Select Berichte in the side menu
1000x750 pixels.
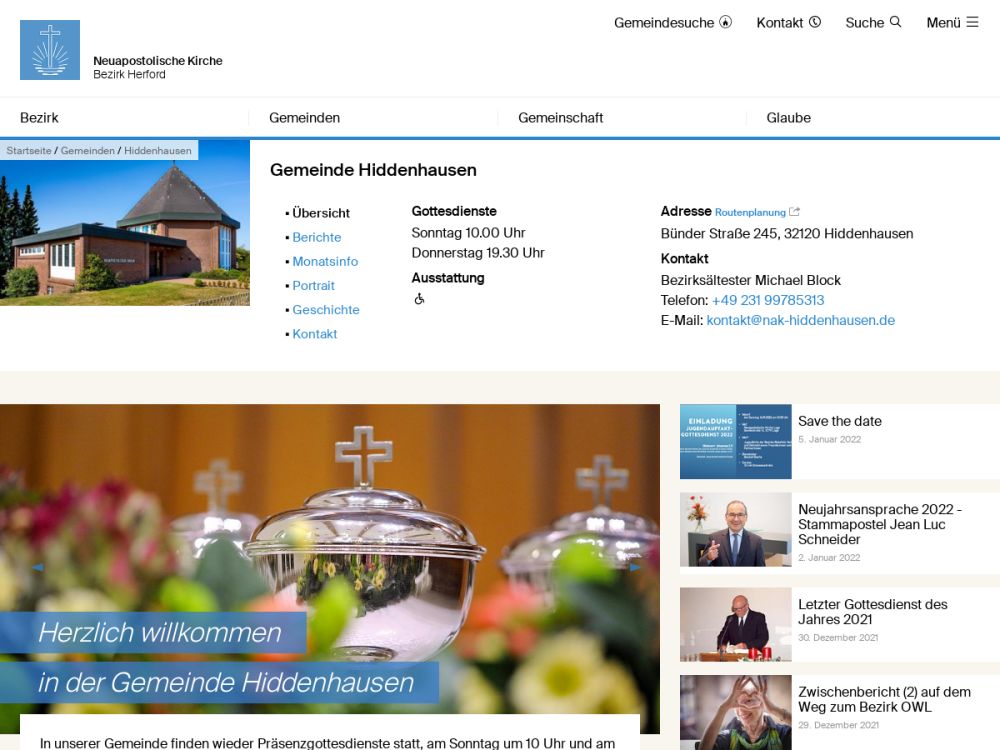tap(316, 237)
